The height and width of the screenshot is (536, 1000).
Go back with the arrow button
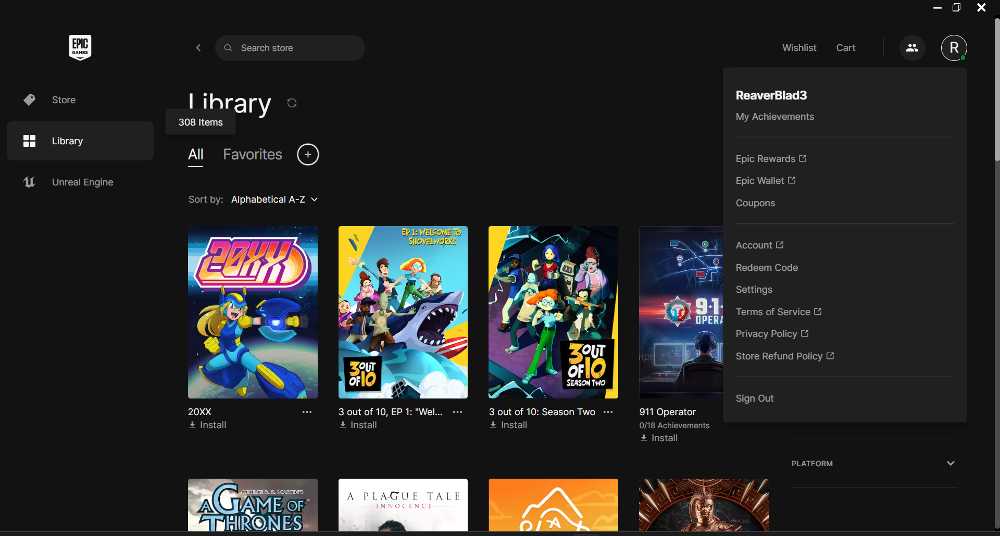(x=198, y=48)
